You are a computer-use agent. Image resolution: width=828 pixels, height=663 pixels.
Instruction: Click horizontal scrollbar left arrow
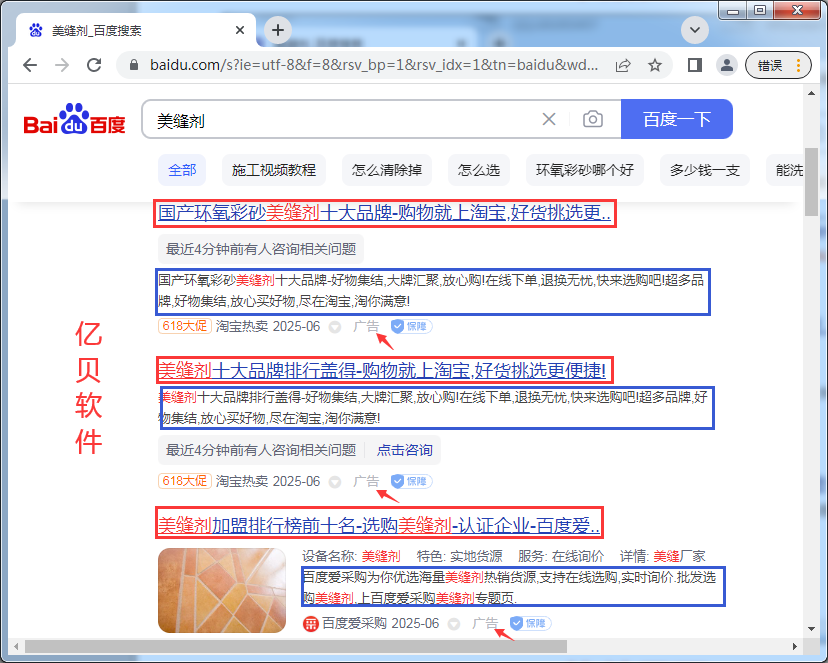click(x=16, y=646)
